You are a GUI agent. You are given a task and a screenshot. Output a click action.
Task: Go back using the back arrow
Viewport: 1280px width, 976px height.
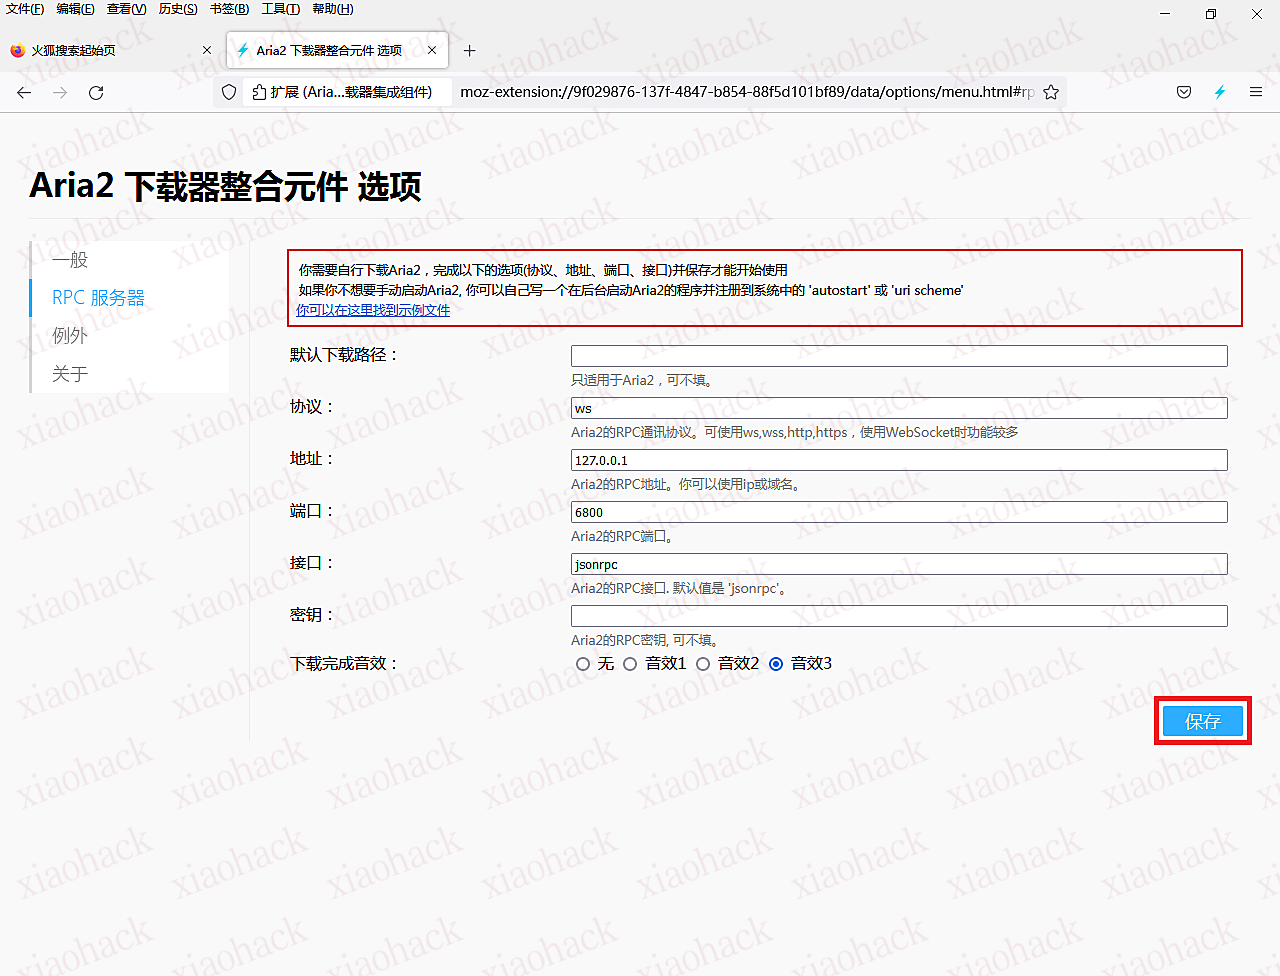click(x=24, y=92)
